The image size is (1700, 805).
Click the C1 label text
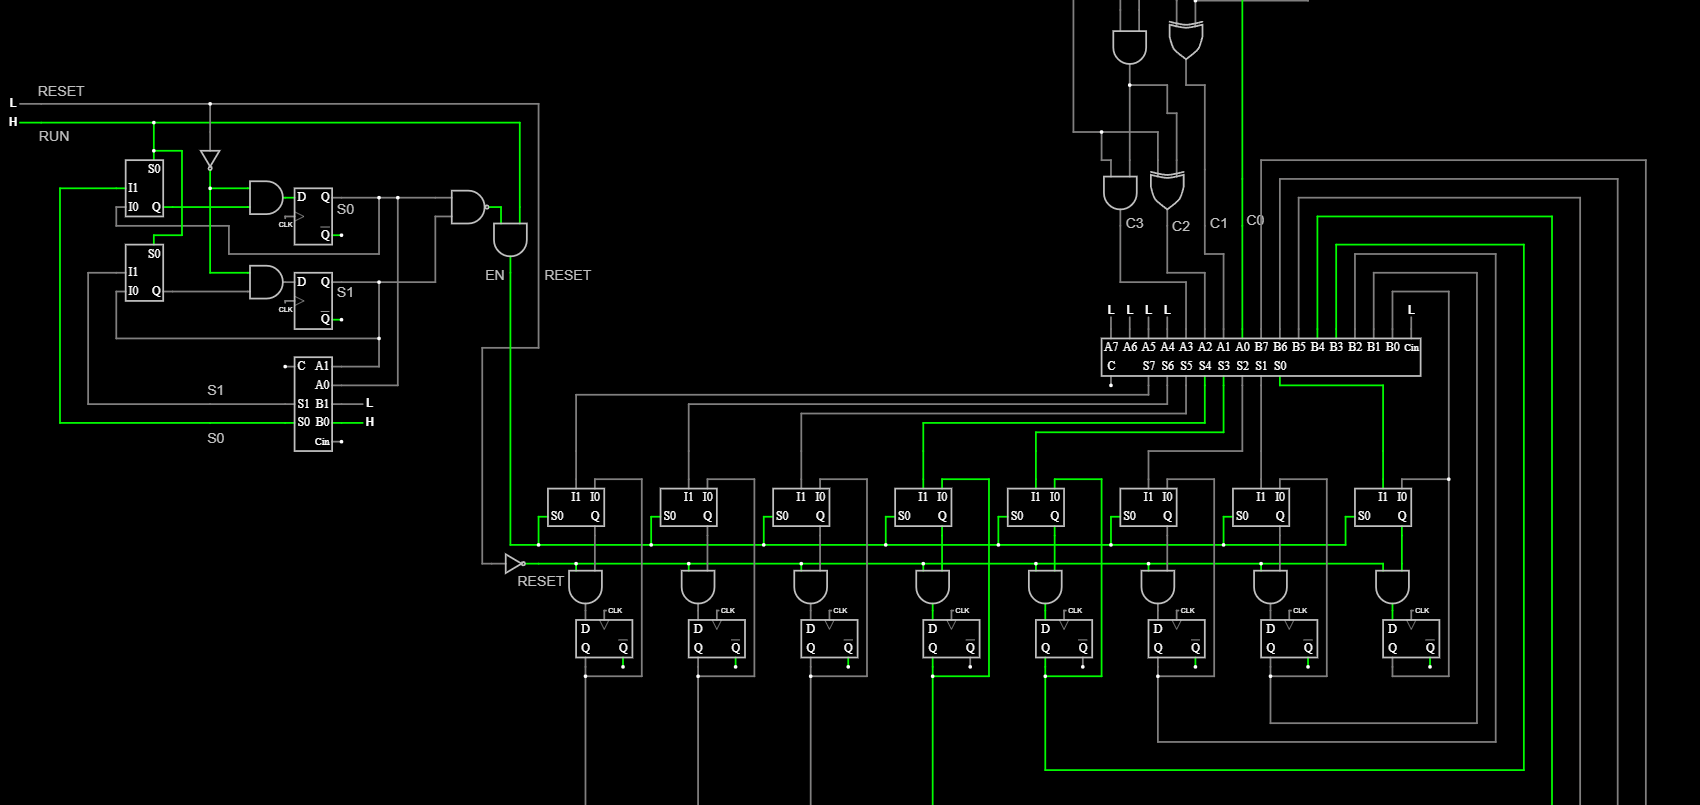pos(1219,223)
